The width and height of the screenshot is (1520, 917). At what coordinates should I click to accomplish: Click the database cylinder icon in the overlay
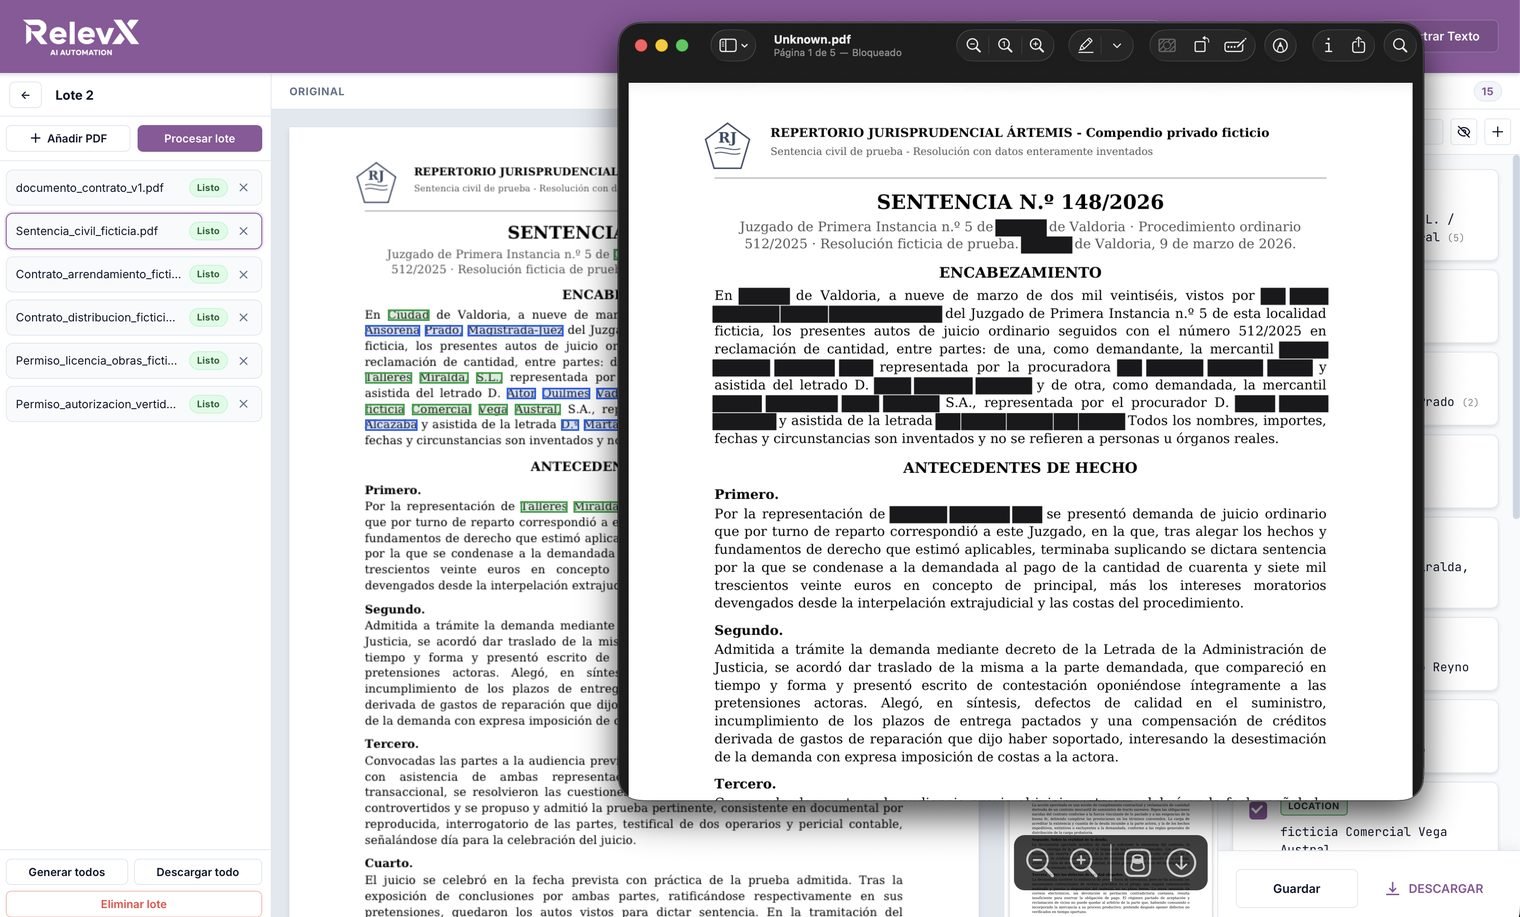pyautogui.click(x=1137, y=862)
